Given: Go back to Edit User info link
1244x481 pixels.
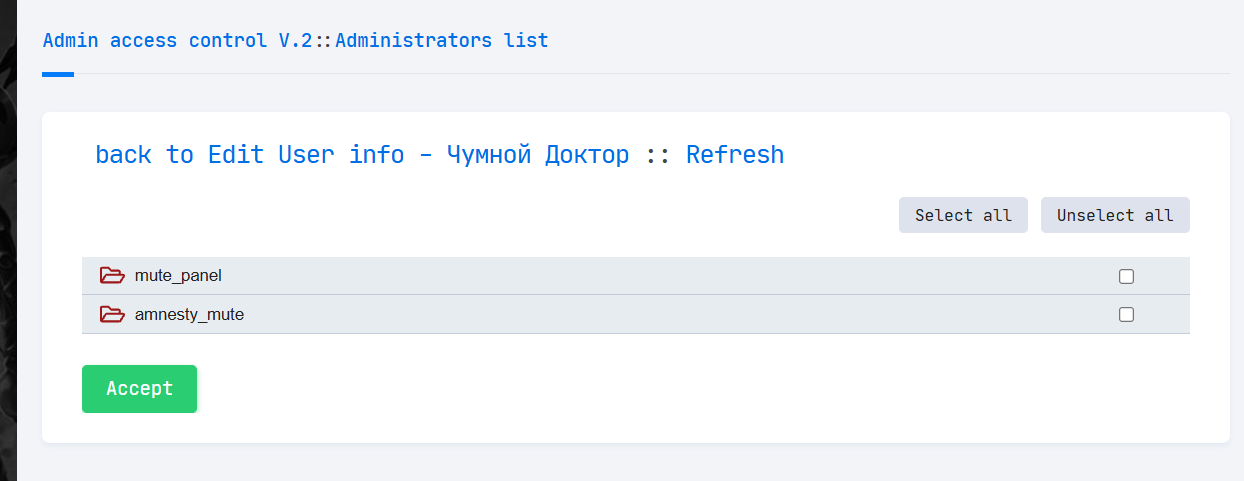Looking at the screenshot, I should pos(250,155).
